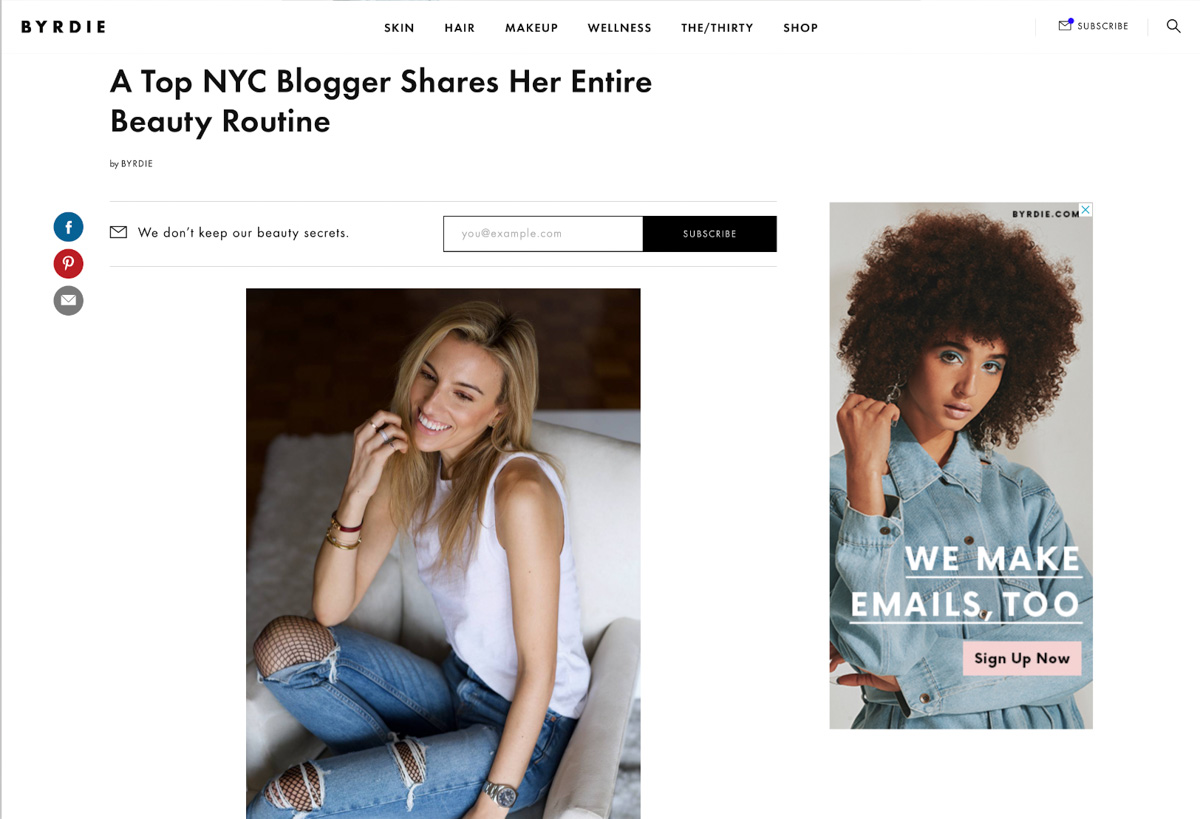Close the ad using its X icon
The height and width of the screenshot is (819, 1200).
1086,210
